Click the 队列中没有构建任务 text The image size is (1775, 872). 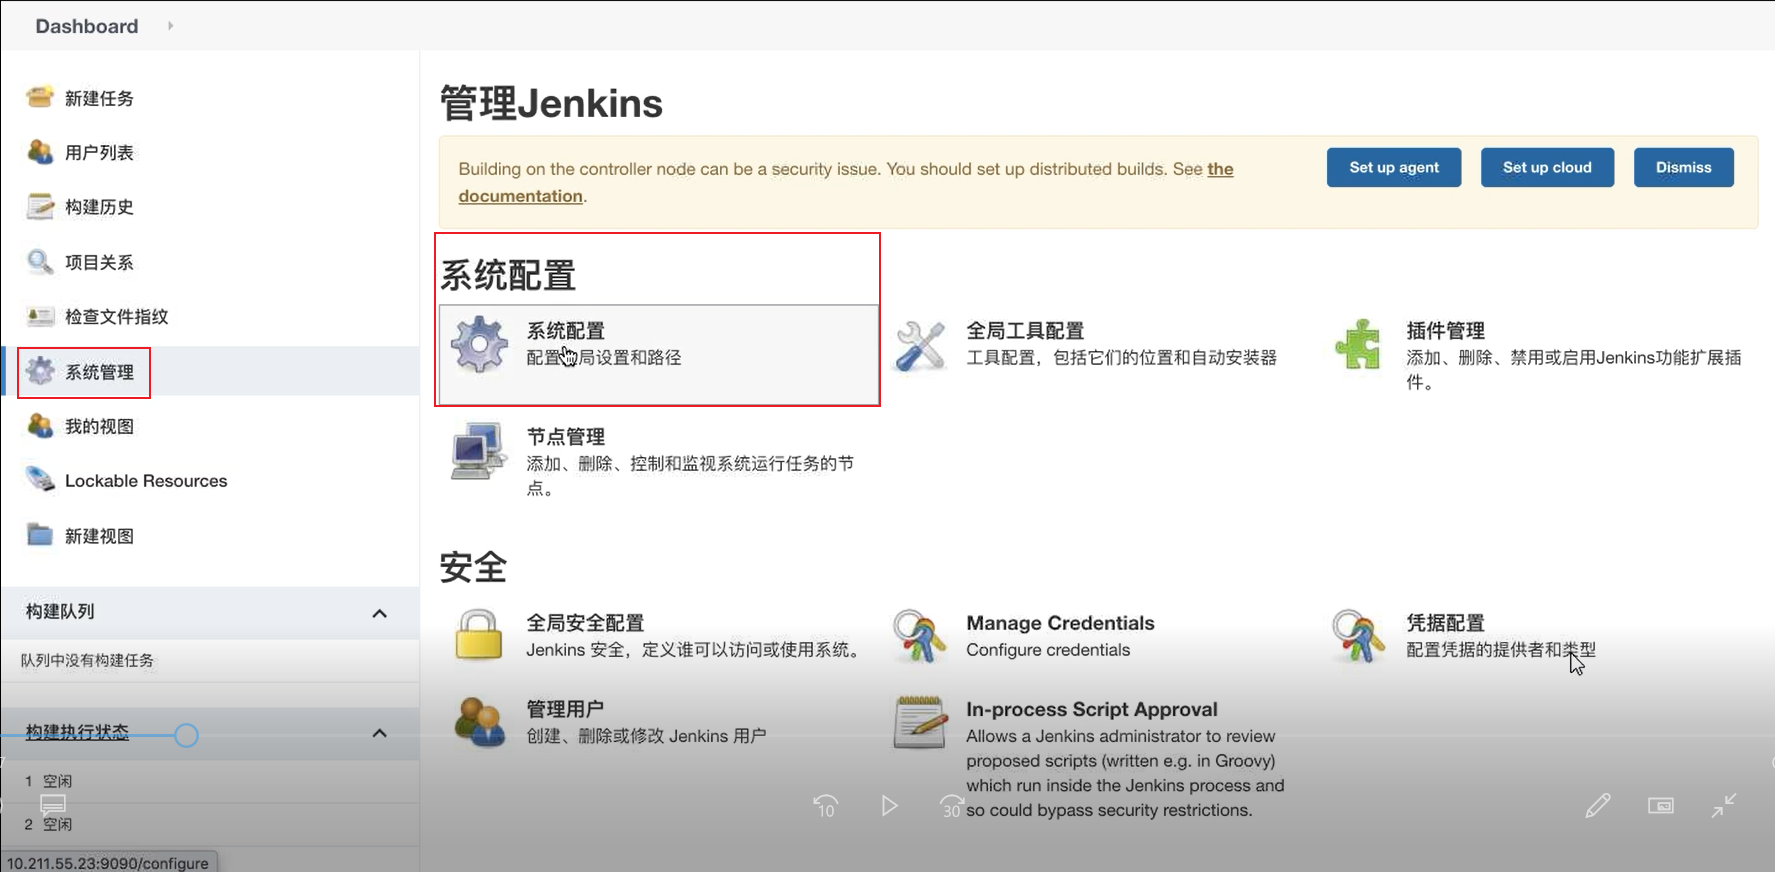click(x=88, y=660)
